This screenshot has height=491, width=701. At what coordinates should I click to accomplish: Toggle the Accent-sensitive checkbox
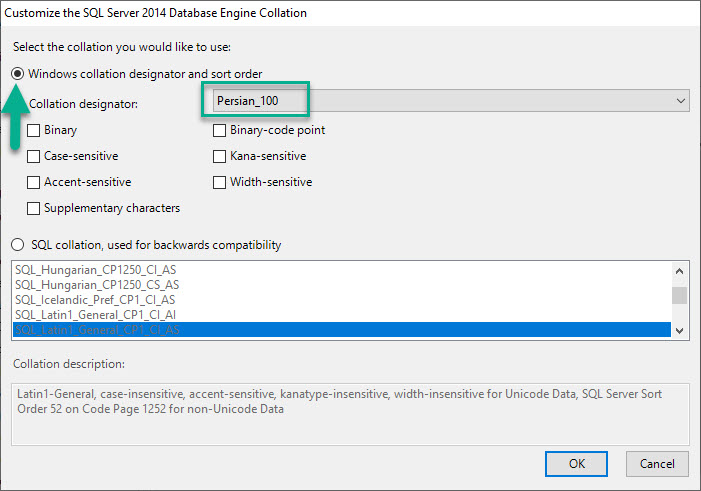tap(35, 182)
